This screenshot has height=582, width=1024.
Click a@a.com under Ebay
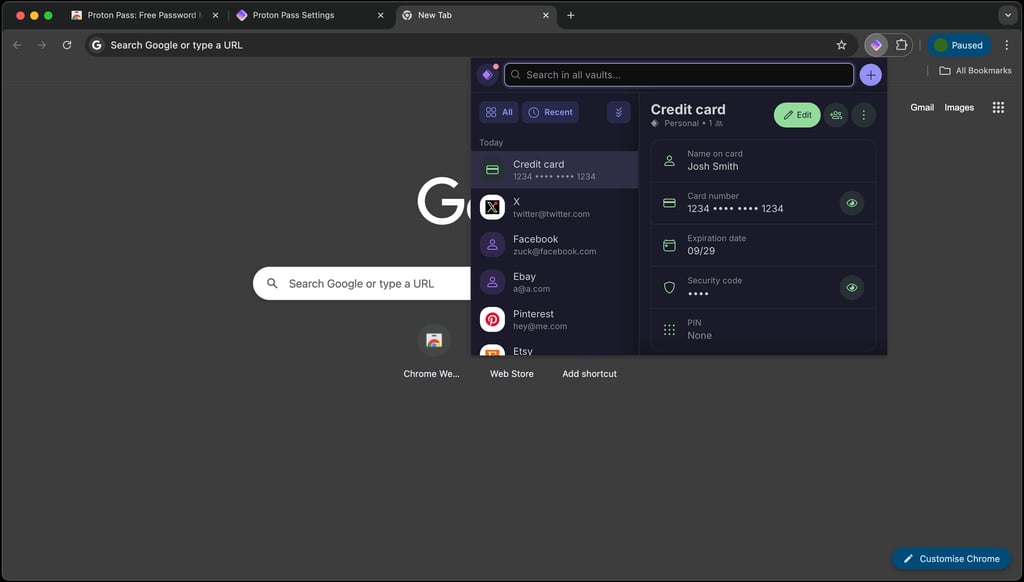pyautogui.click(x=531, y=289)
